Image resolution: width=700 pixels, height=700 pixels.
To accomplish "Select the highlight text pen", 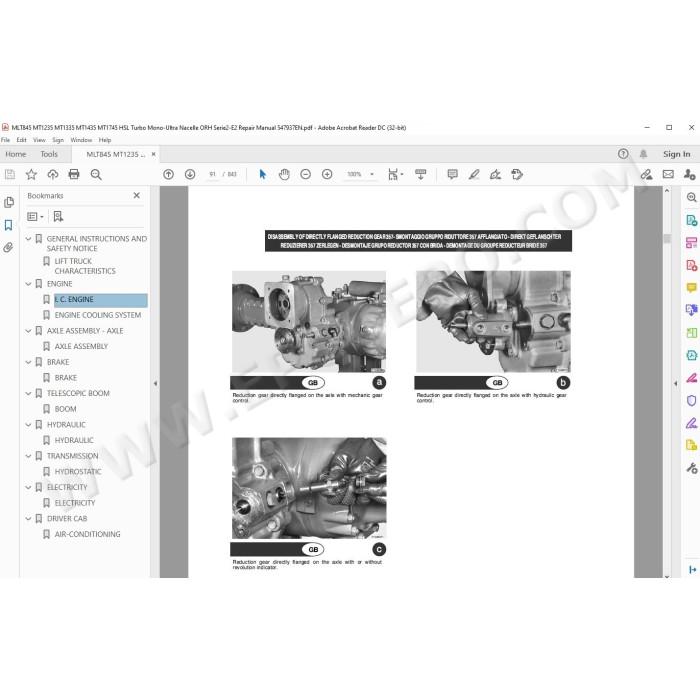I will (474, 175).
